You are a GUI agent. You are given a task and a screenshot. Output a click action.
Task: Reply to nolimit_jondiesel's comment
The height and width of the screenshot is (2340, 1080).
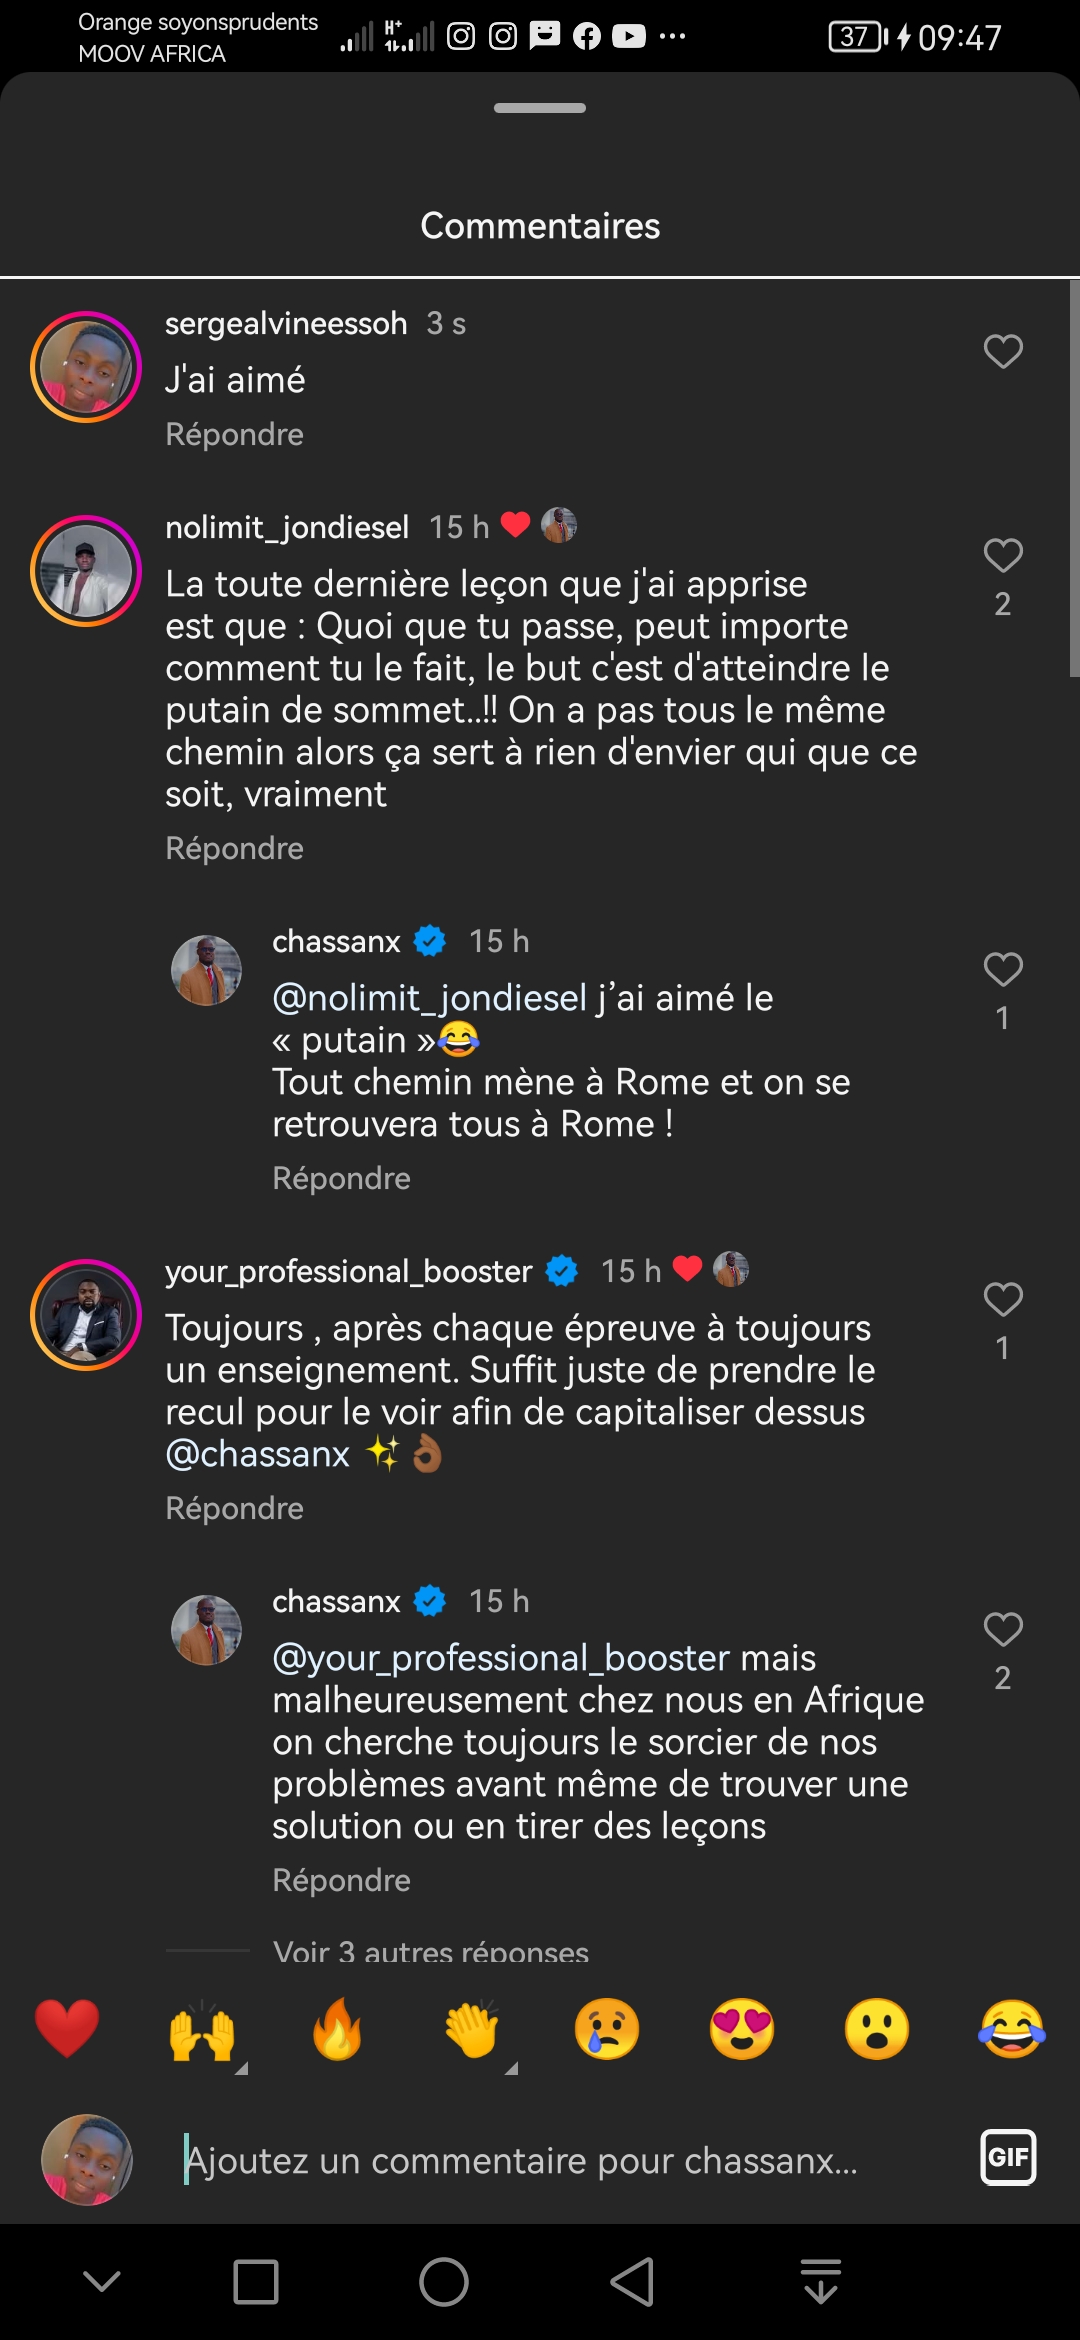[x=234, y=849]
